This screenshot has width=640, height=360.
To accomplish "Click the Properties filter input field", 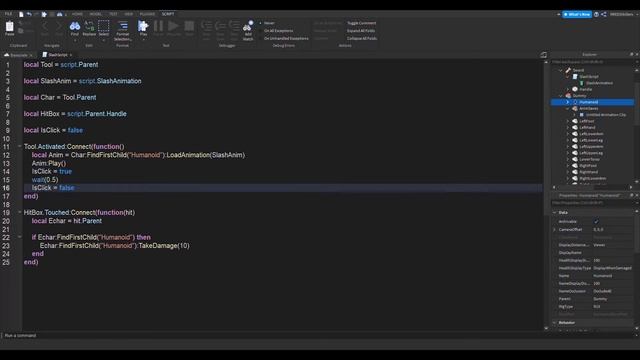I will coord(593,203).
